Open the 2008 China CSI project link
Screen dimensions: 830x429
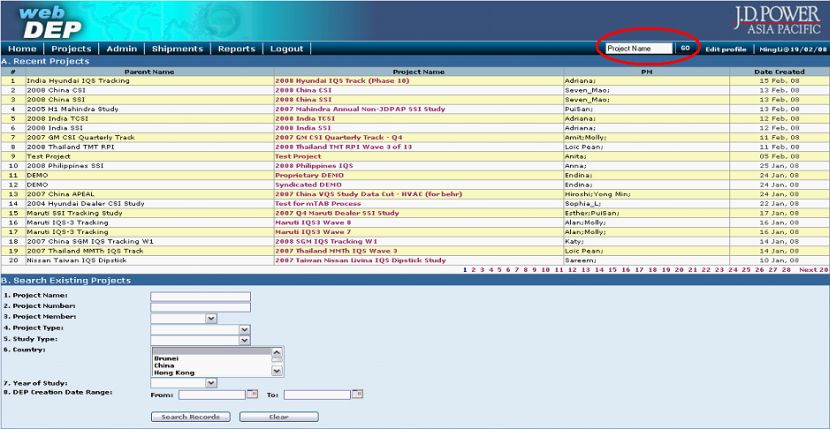(303, 90)
